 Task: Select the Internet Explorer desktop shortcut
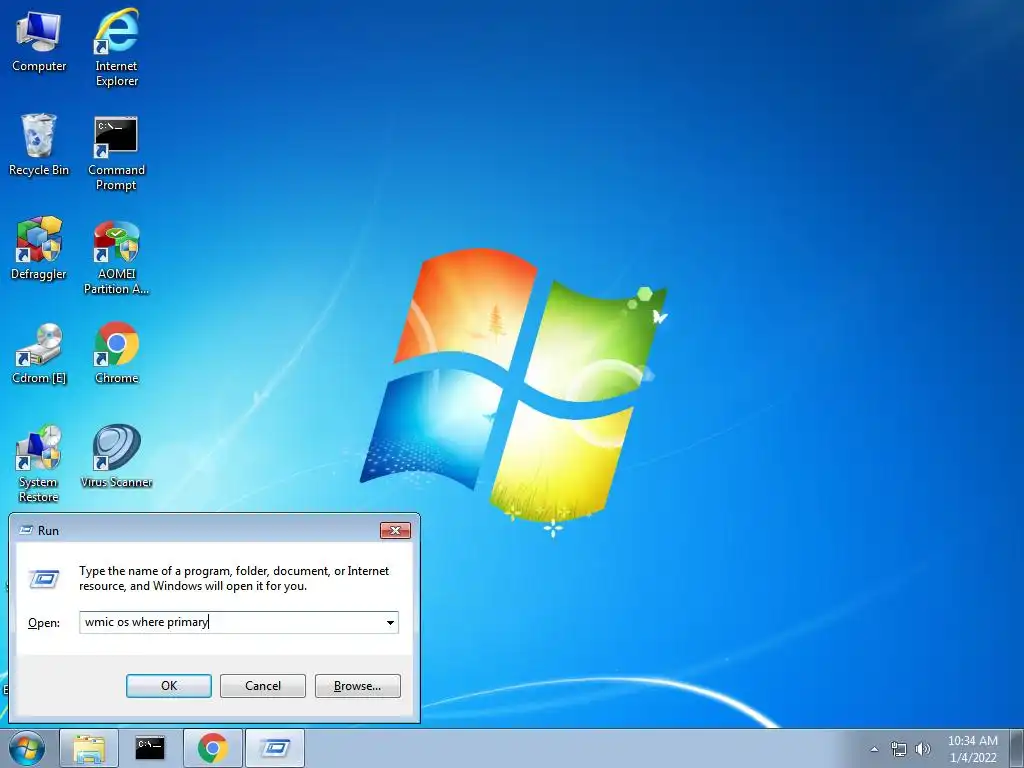116,47
